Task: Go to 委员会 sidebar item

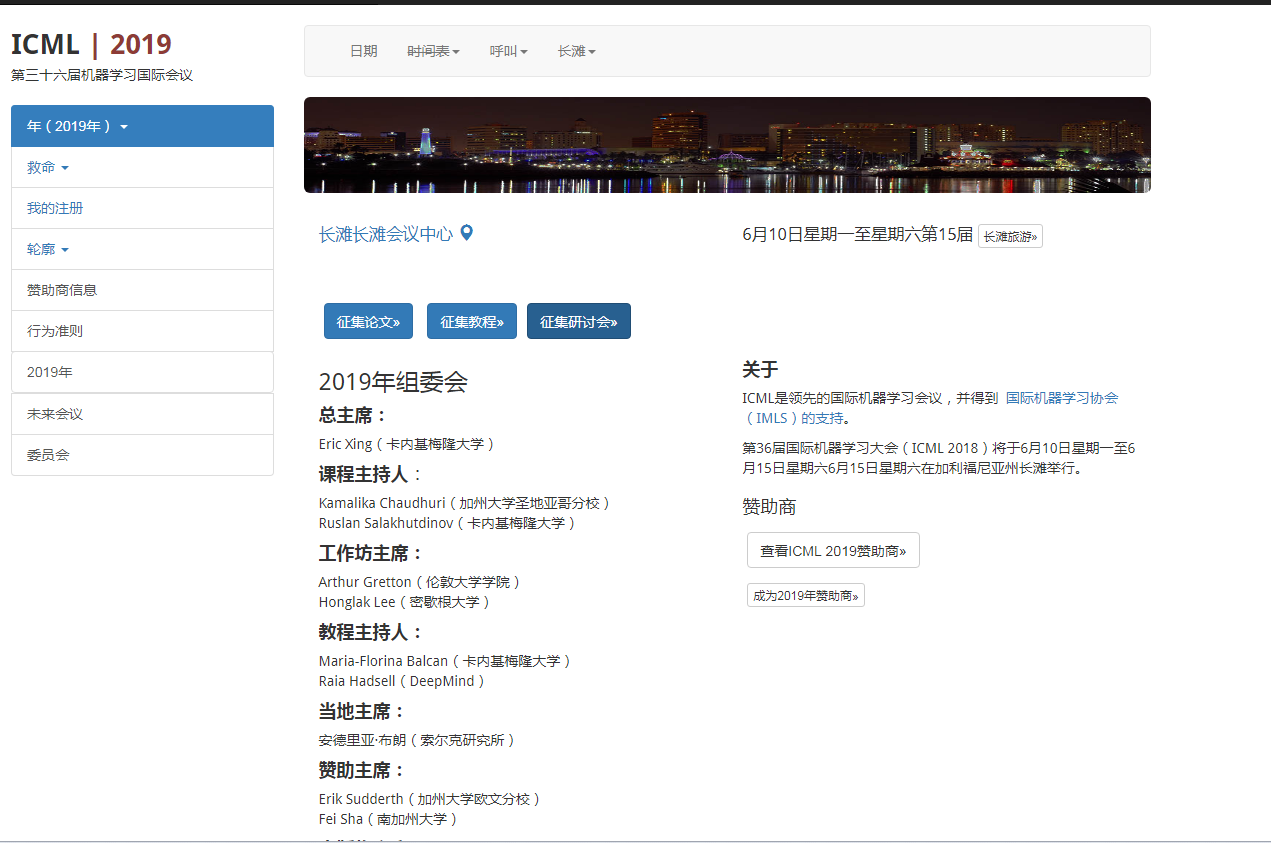Action: click(142, 455)
